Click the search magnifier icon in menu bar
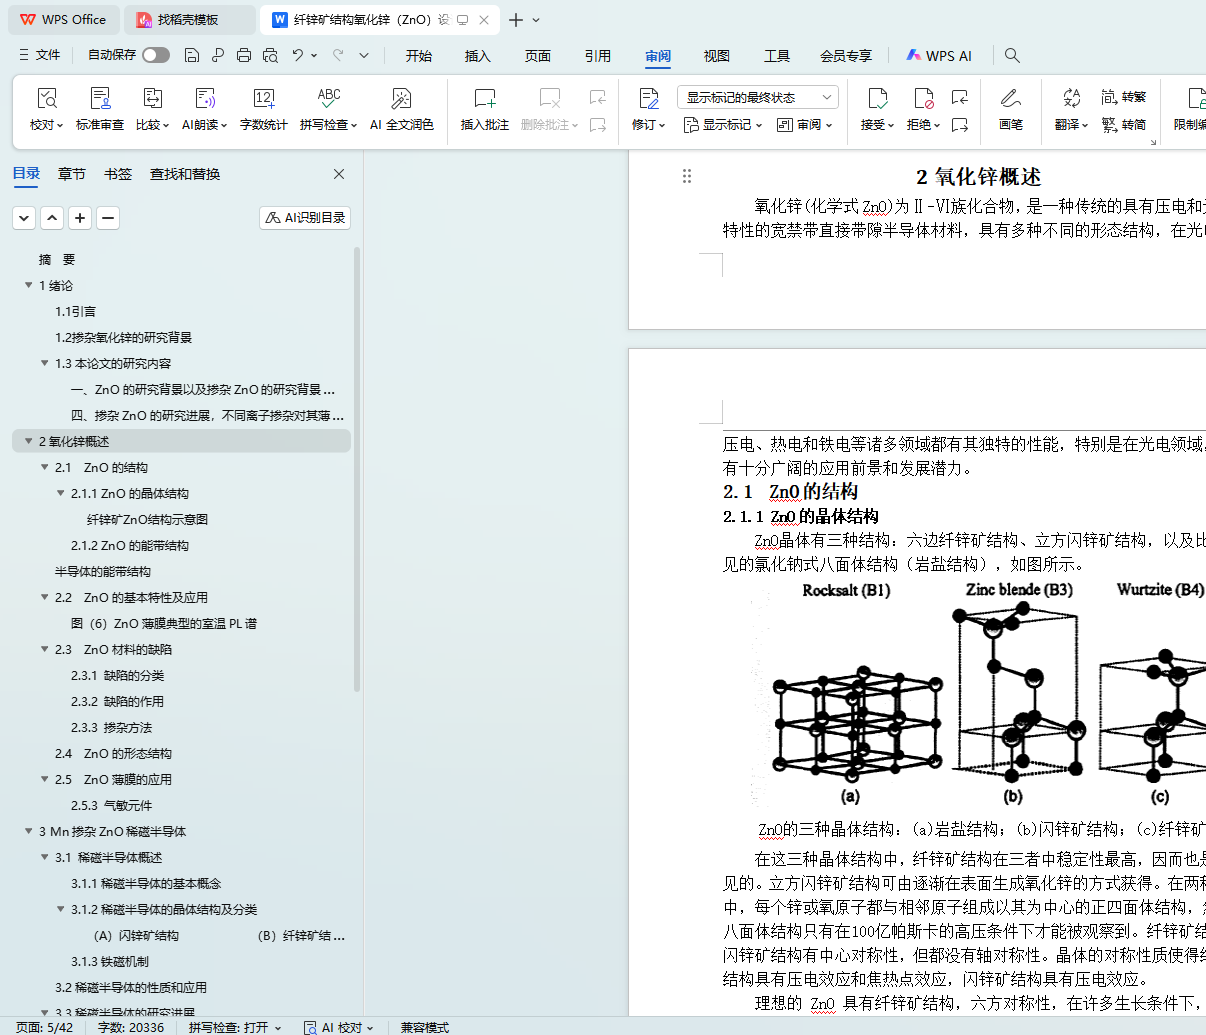Viewport: 1206px width, 1035px height. [x=1012, y=55]
